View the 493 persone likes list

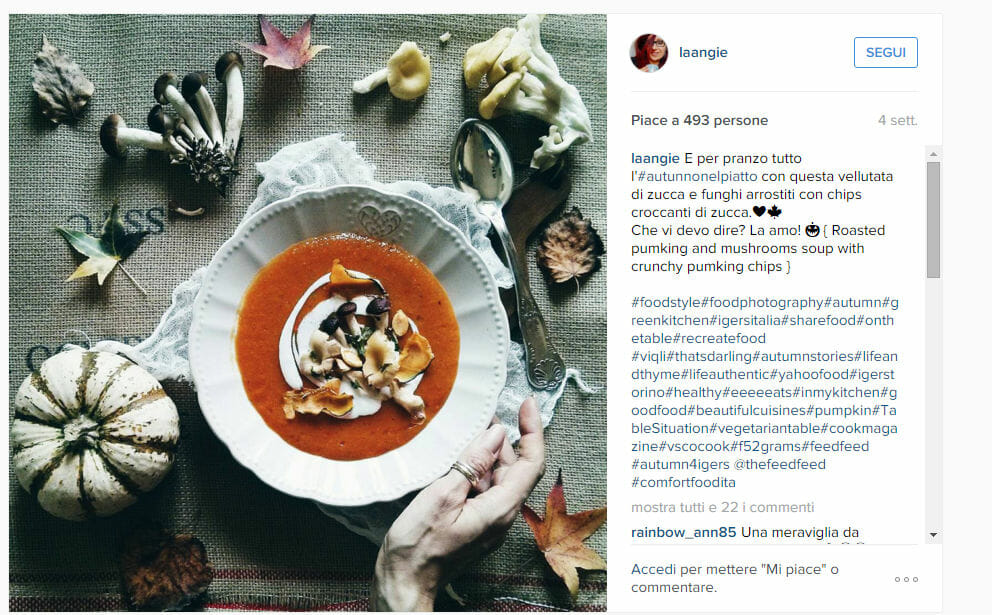point(725,120)
